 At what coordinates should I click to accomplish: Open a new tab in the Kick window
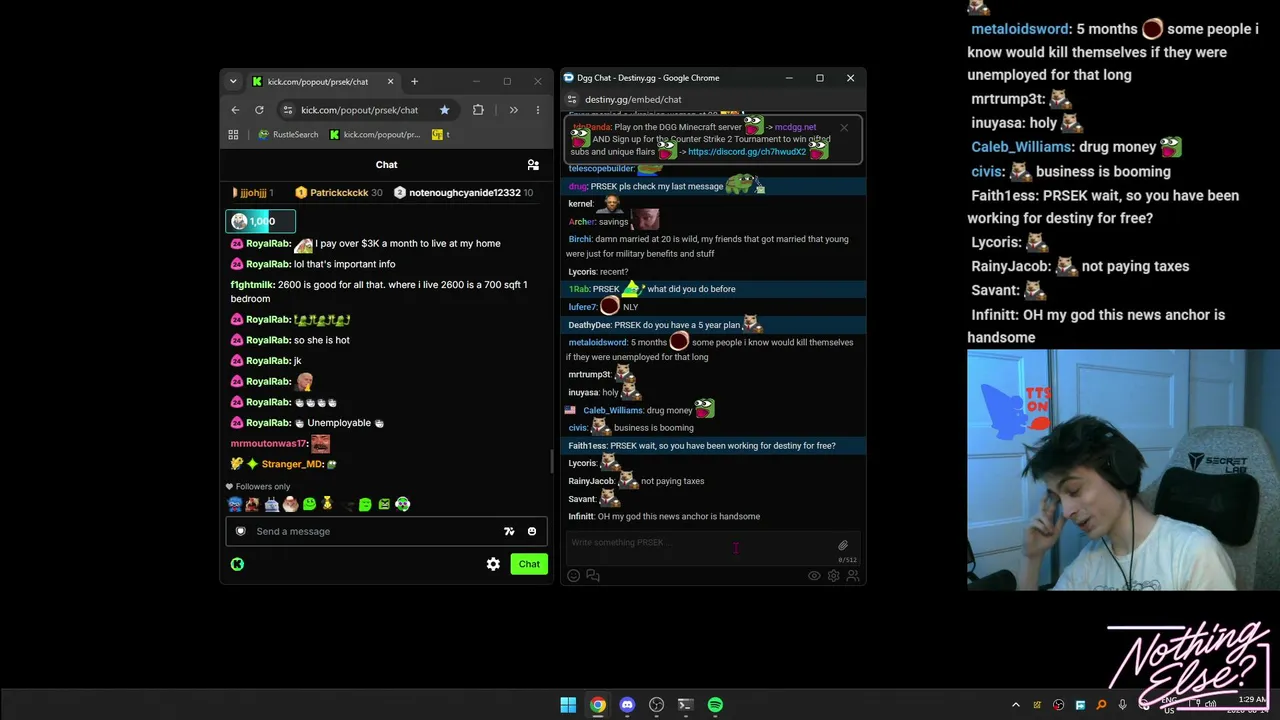414,81
